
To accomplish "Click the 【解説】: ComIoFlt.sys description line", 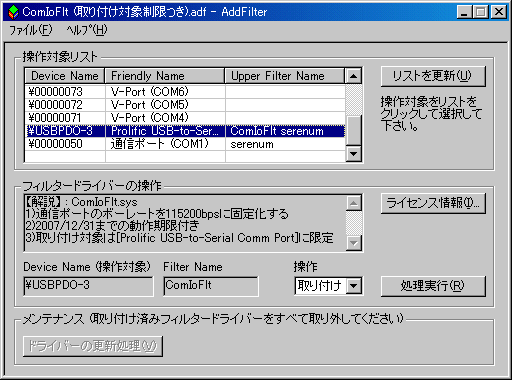I will [x=81, y=202].
